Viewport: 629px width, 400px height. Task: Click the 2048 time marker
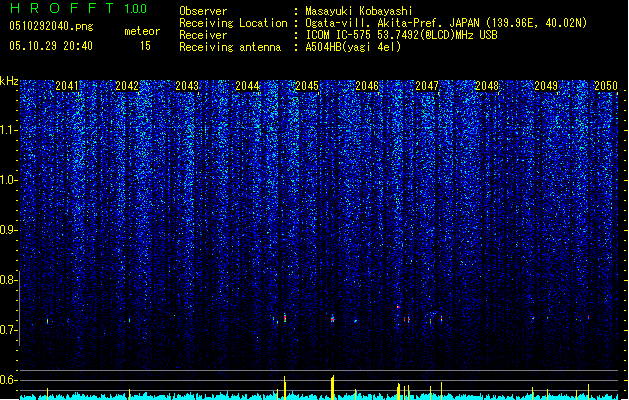point(487,86)
